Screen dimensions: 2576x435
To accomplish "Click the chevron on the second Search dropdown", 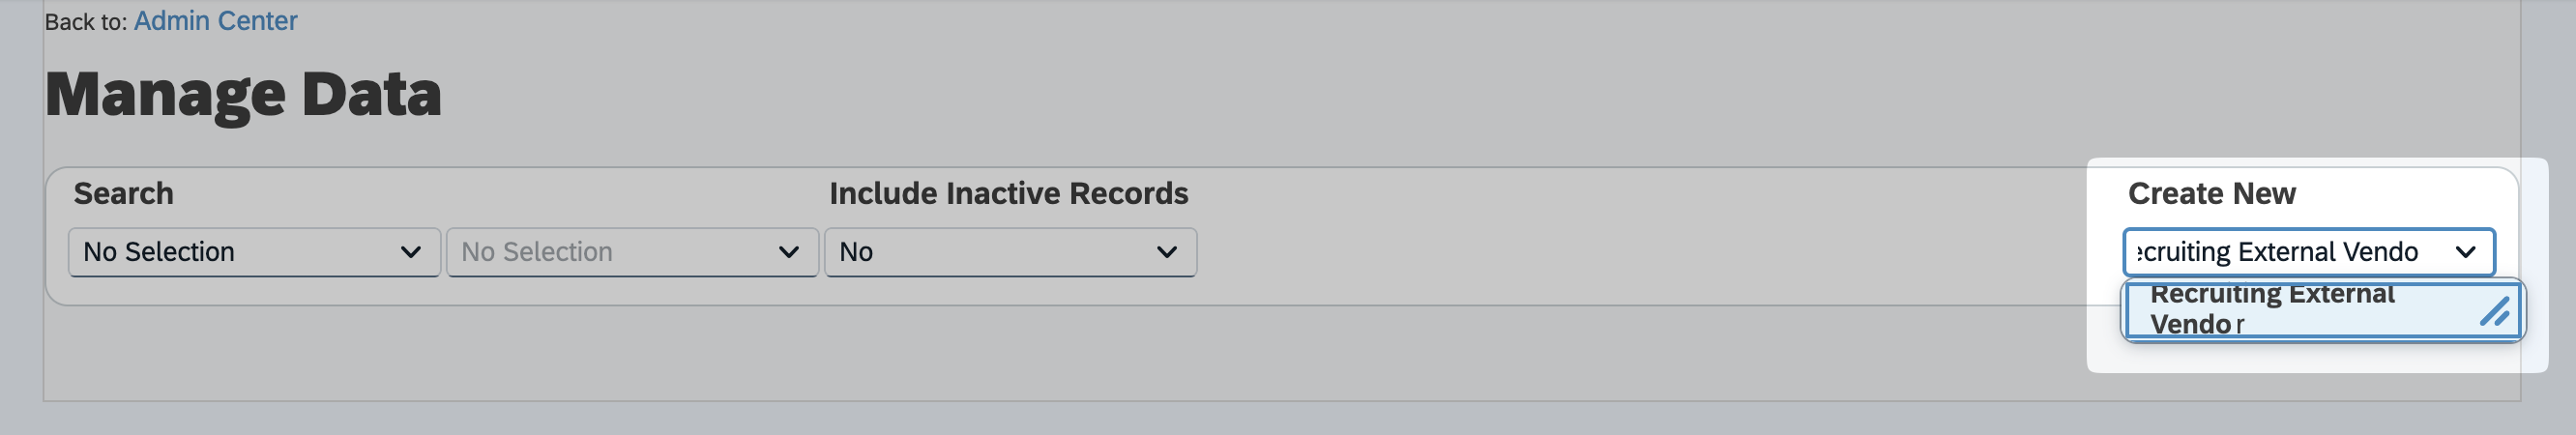I will pyautogui.click(x=788, y=252).
